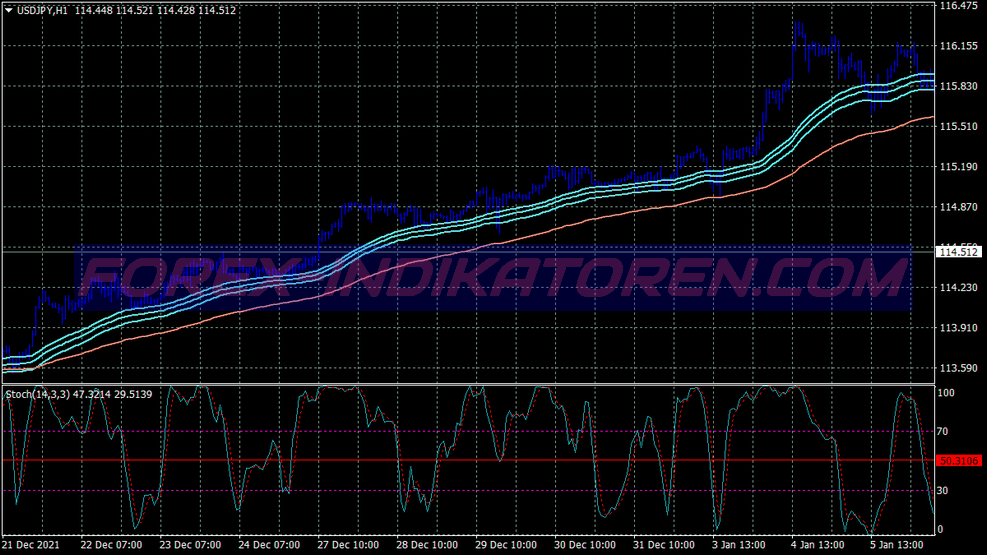
Task: Click the 5 Jan 13:00 time label
Action: coord(896,545)
